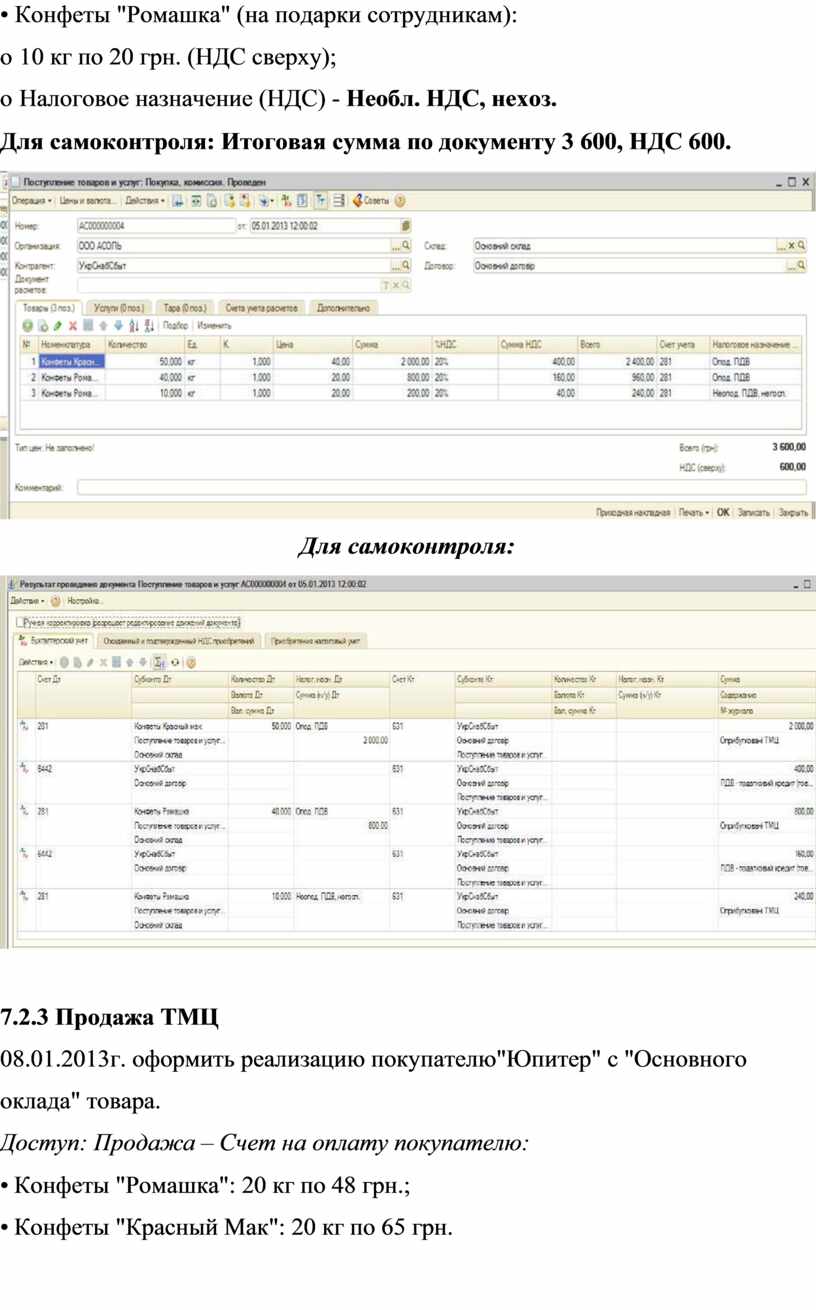
Task: Click the Закрыть button
Action: 793,512
